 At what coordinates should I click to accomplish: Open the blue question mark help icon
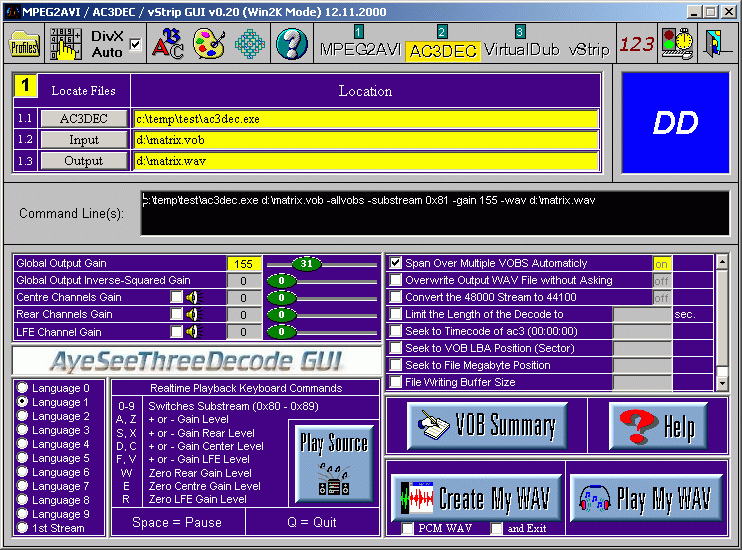click(x=291, y=45)
